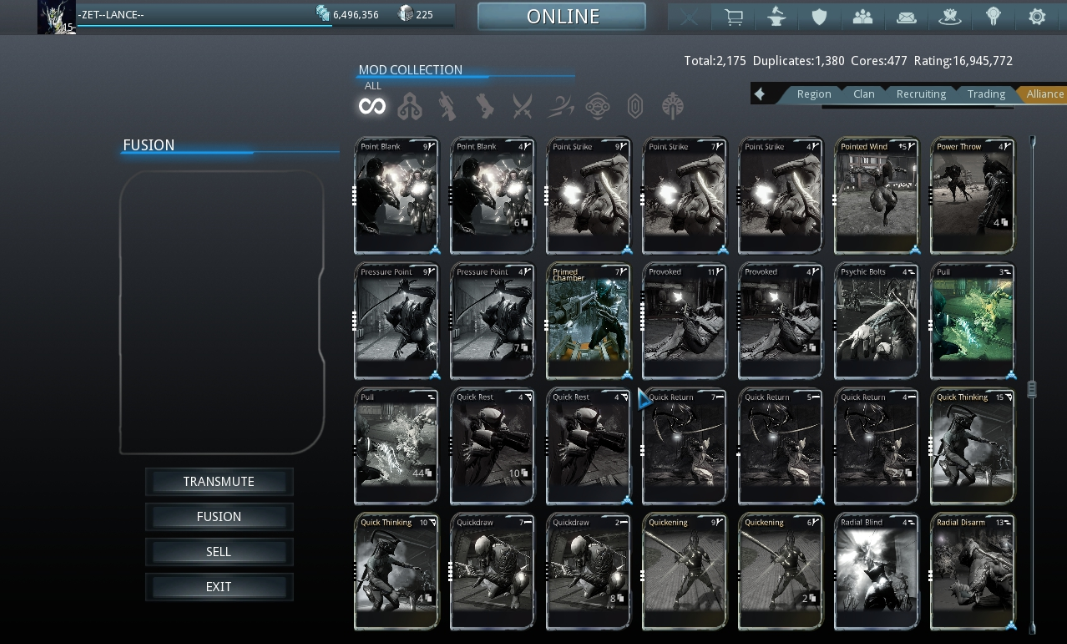Select the aura tree-shaped filter icon
Screen dimensions: 1067x644
[x=672, y=106]
